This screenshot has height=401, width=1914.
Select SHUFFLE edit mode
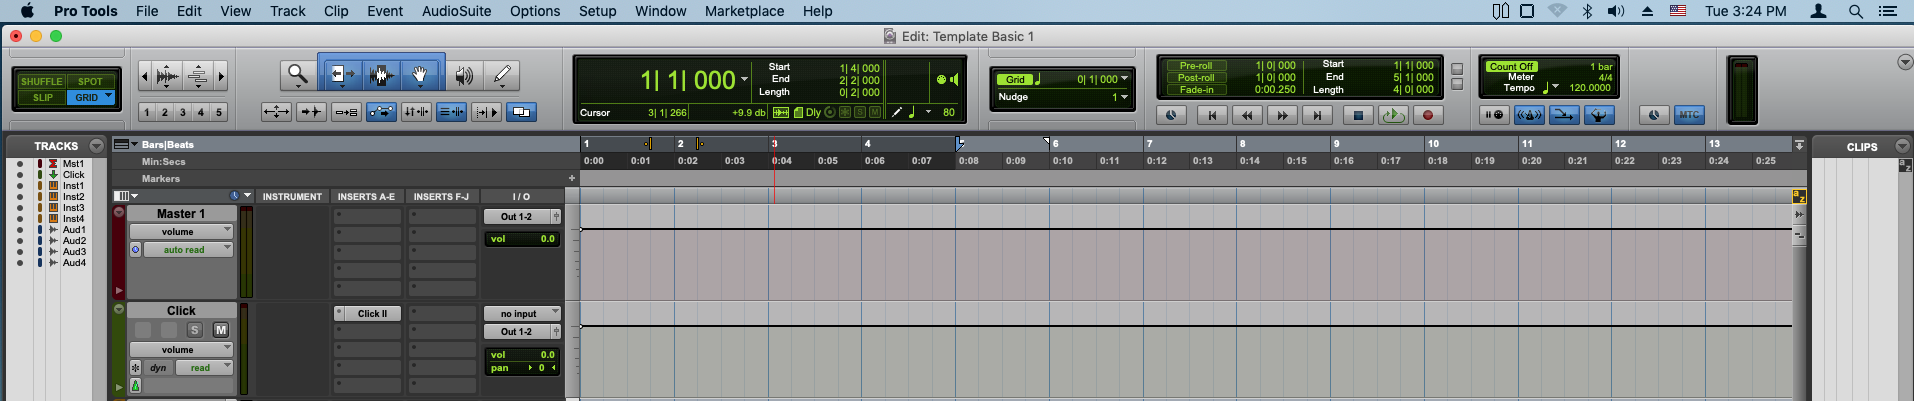tap(41, 82)
